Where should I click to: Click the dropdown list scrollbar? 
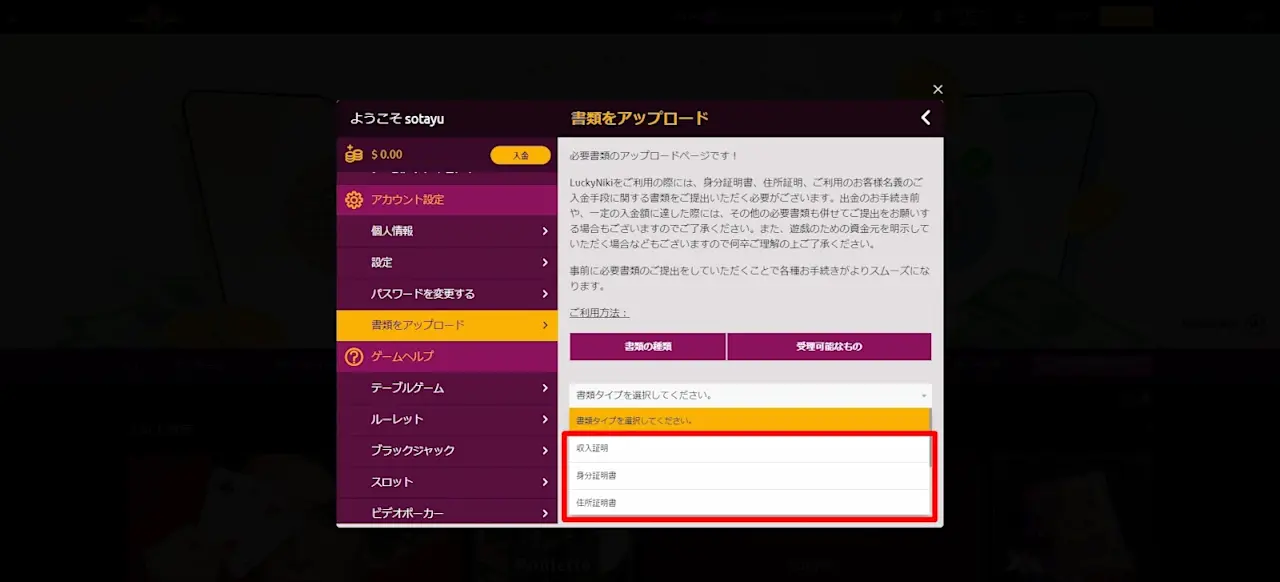[931, 438]
